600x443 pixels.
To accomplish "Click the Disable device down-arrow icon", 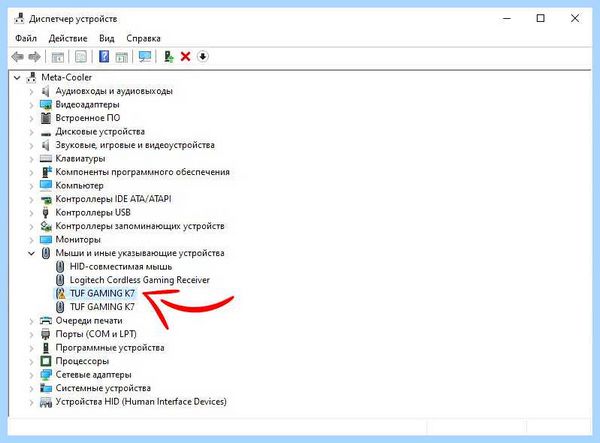I will (202, 57).
